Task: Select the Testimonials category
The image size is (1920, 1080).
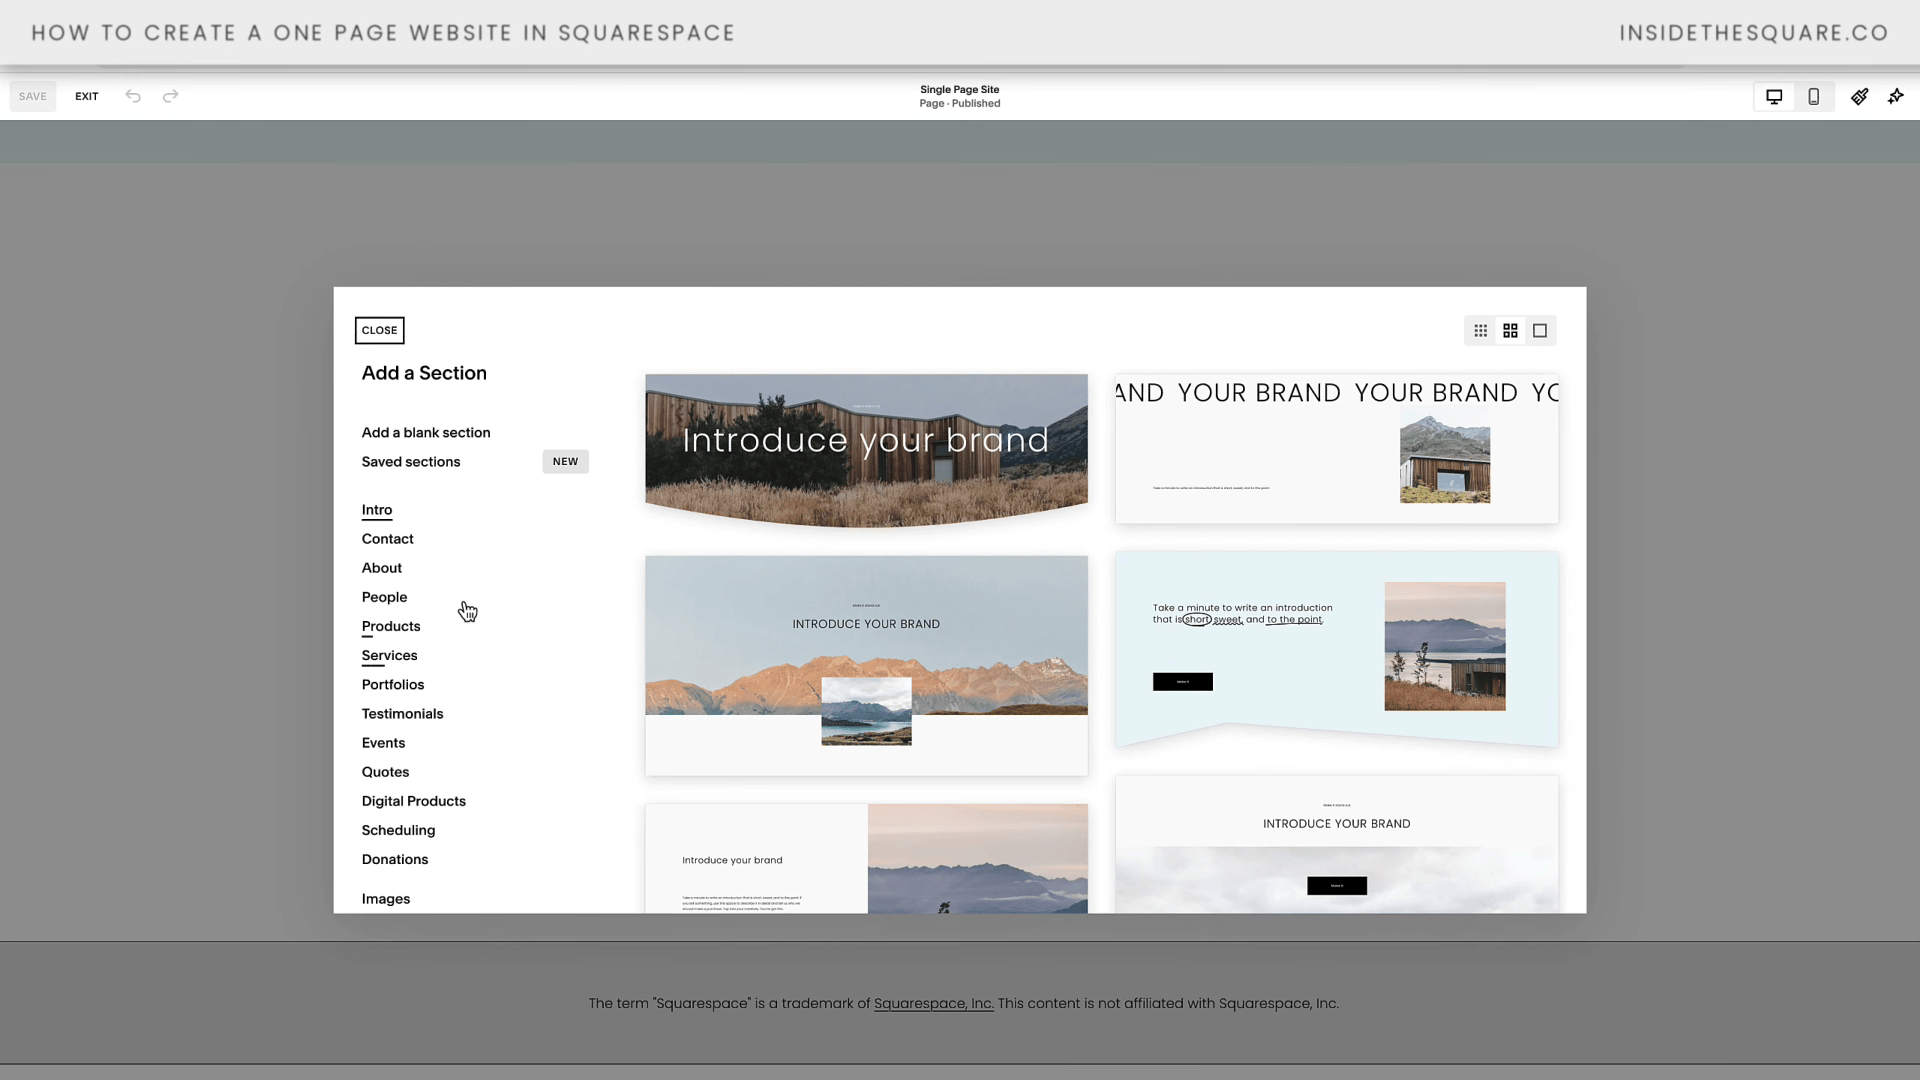Action: [403, 714]
